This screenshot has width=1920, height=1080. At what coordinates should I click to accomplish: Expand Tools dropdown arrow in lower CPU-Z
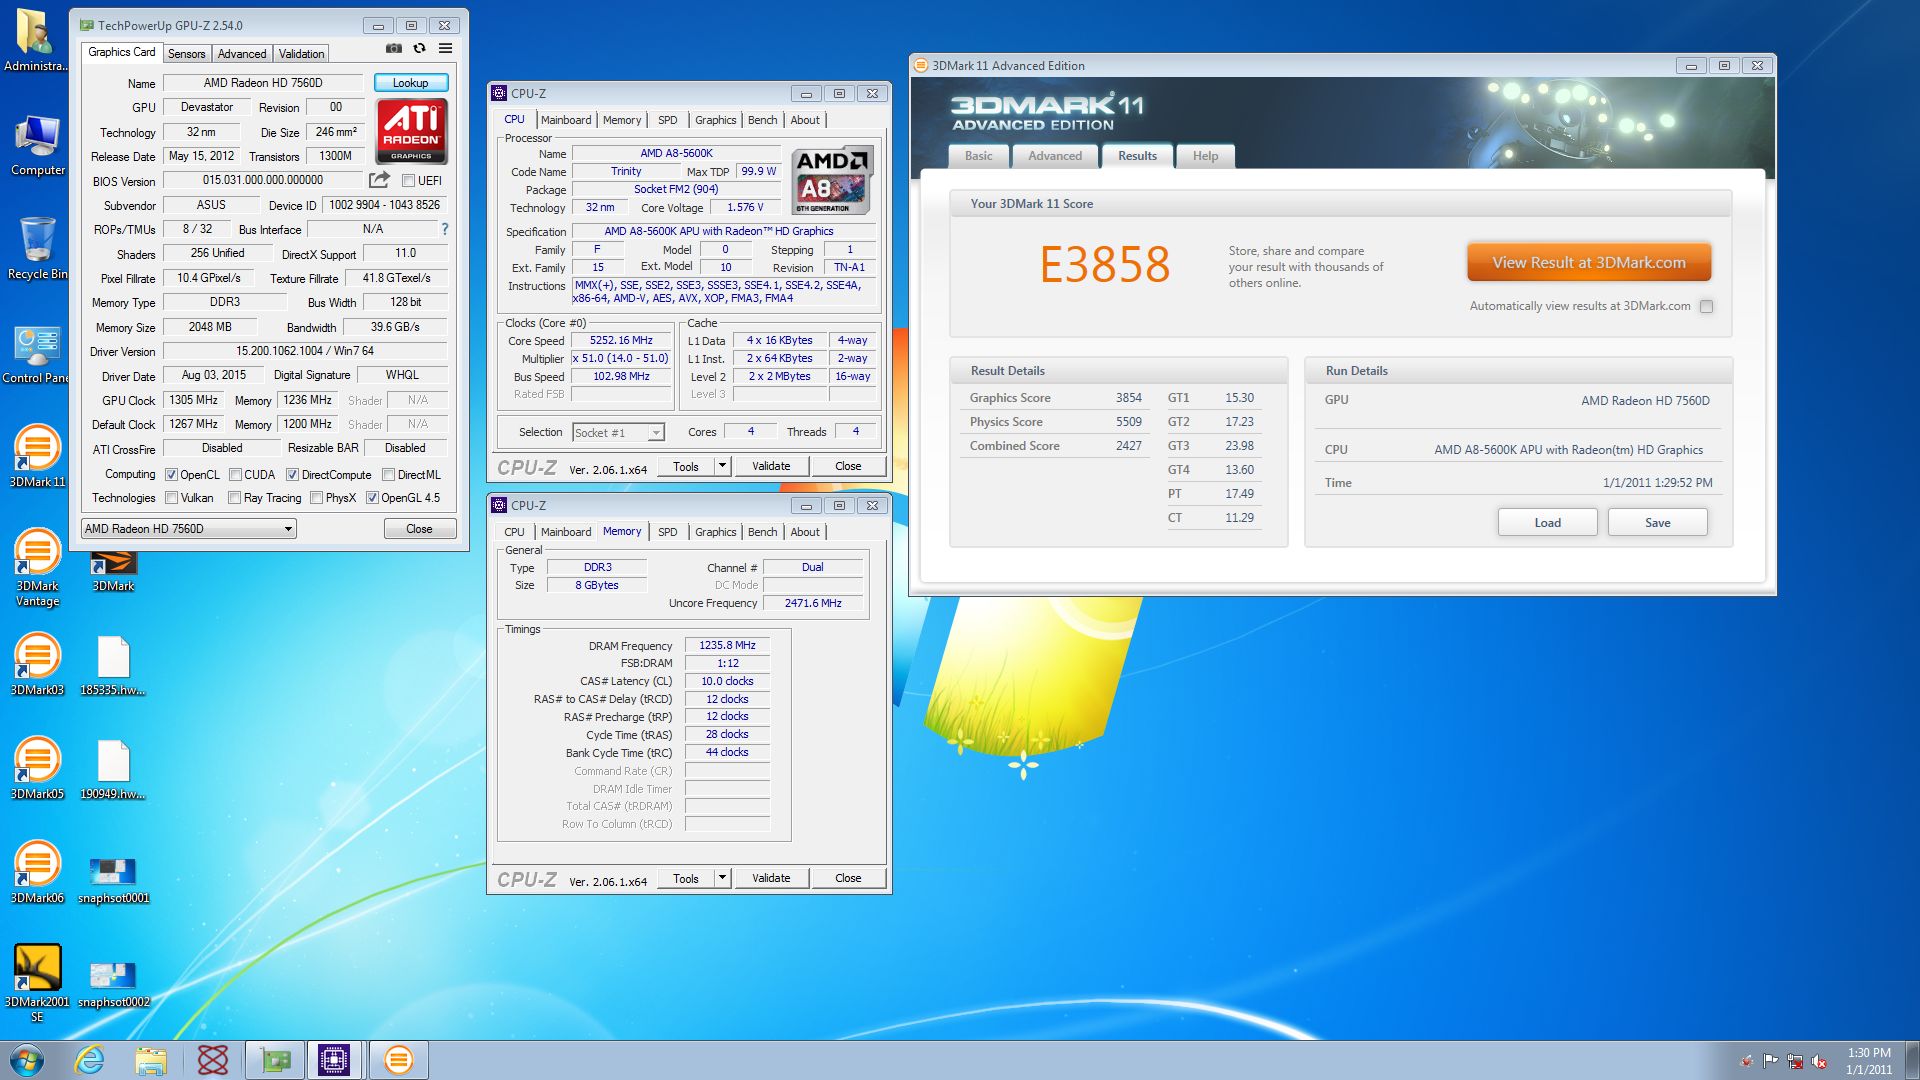[x=722, y=878]
